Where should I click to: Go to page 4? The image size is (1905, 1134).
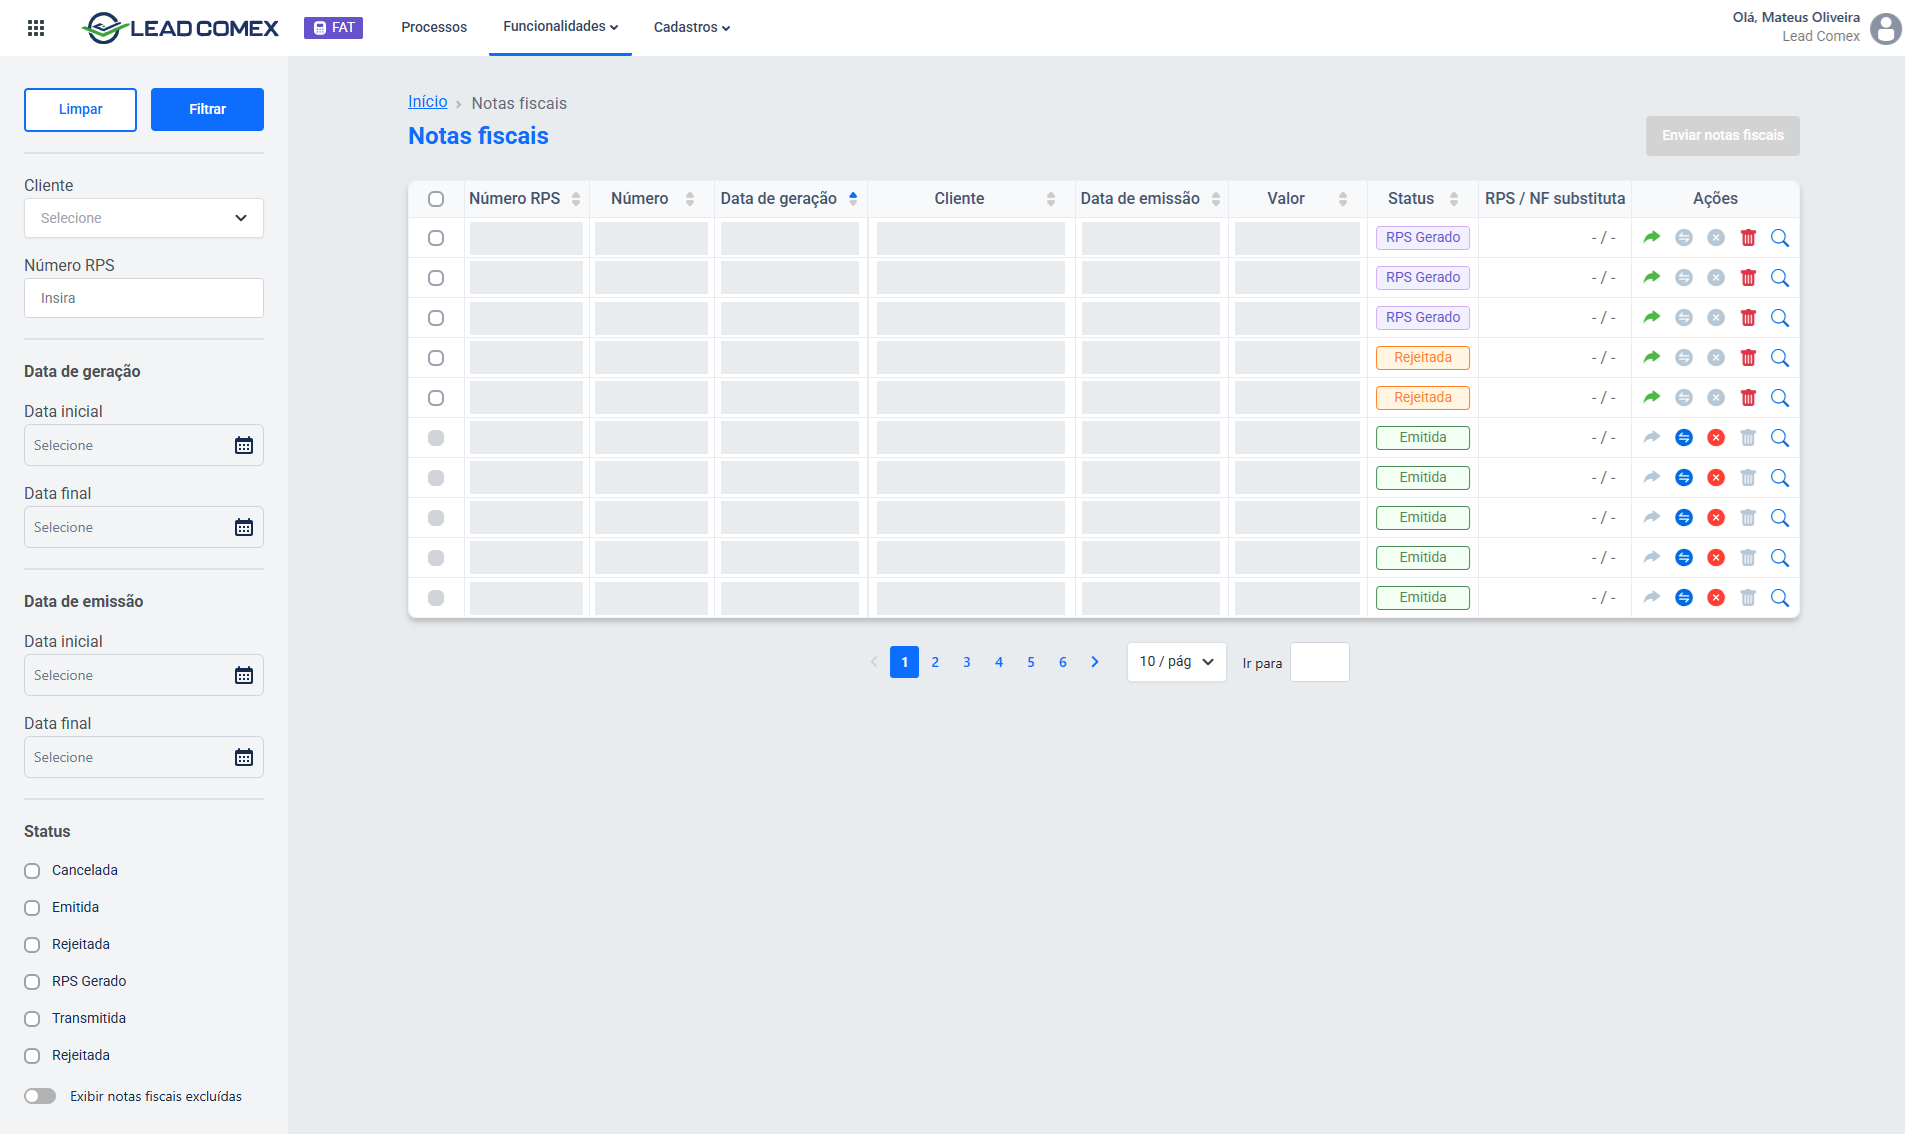pyautogui.click(x=999, y=662)
